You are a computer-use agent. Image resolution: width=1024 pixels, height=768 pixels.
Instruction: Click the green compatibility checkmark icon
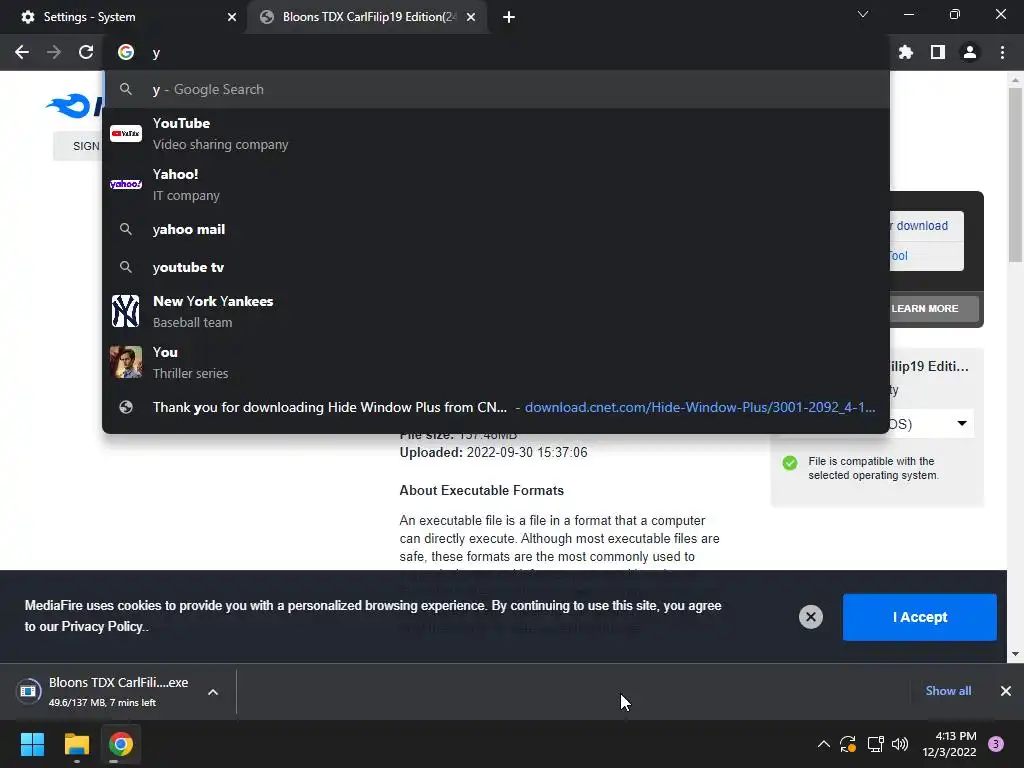pos(790,463)
